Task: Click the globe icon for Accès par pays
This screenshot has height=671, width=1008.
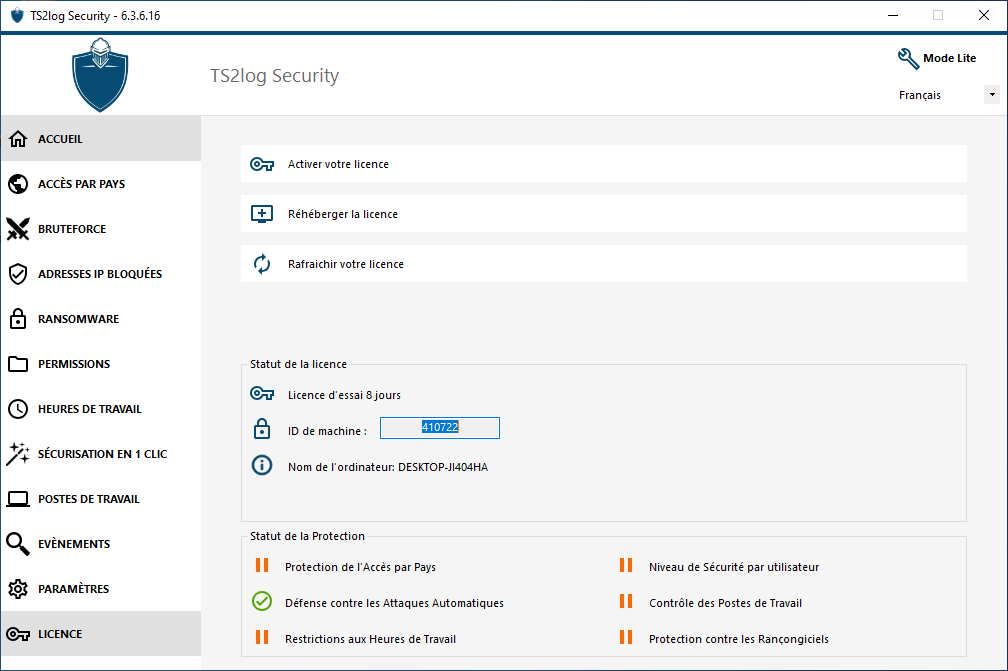Action: (18, 184)
